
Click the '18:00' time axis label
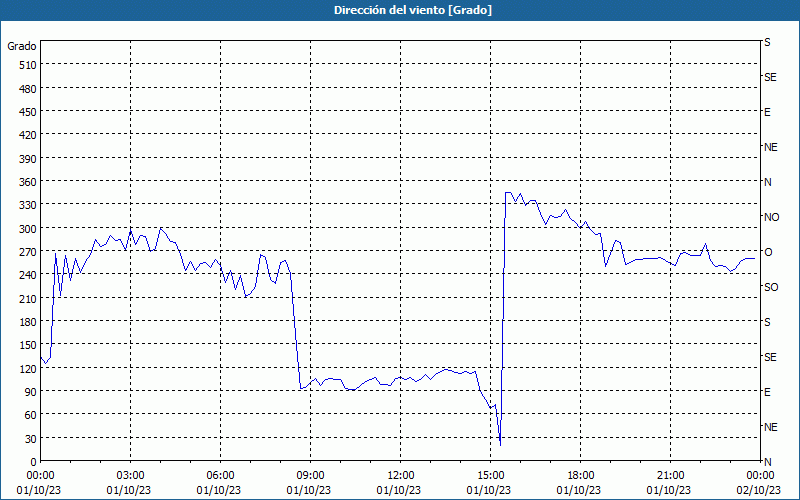pos(580,476)
